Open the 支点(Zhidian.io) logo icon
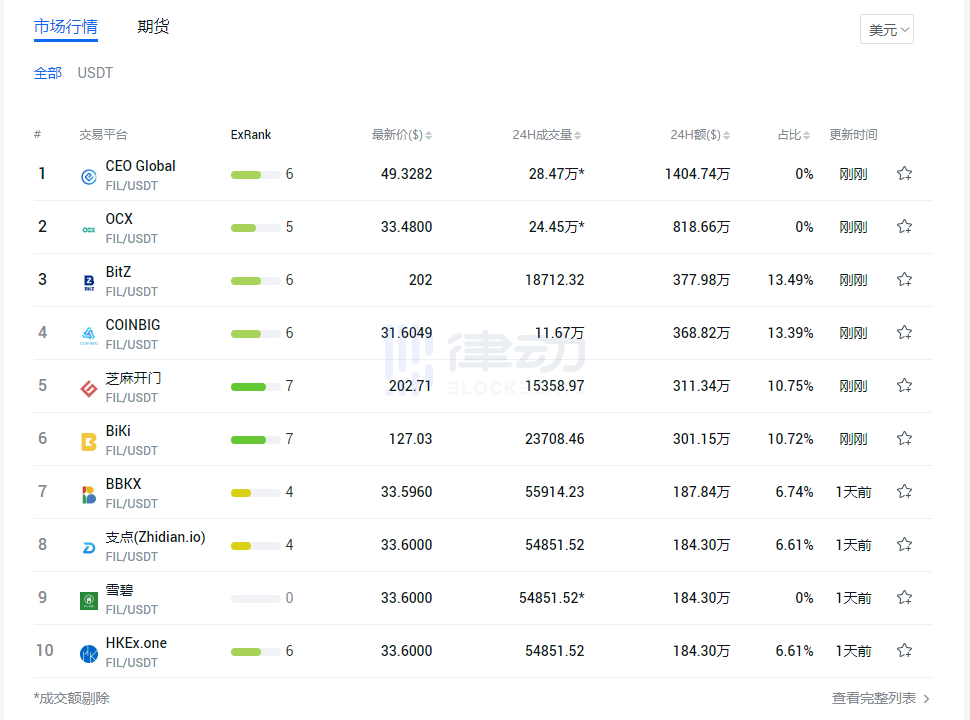The width and height of the screenshot is (970, 720). (89, 548)
